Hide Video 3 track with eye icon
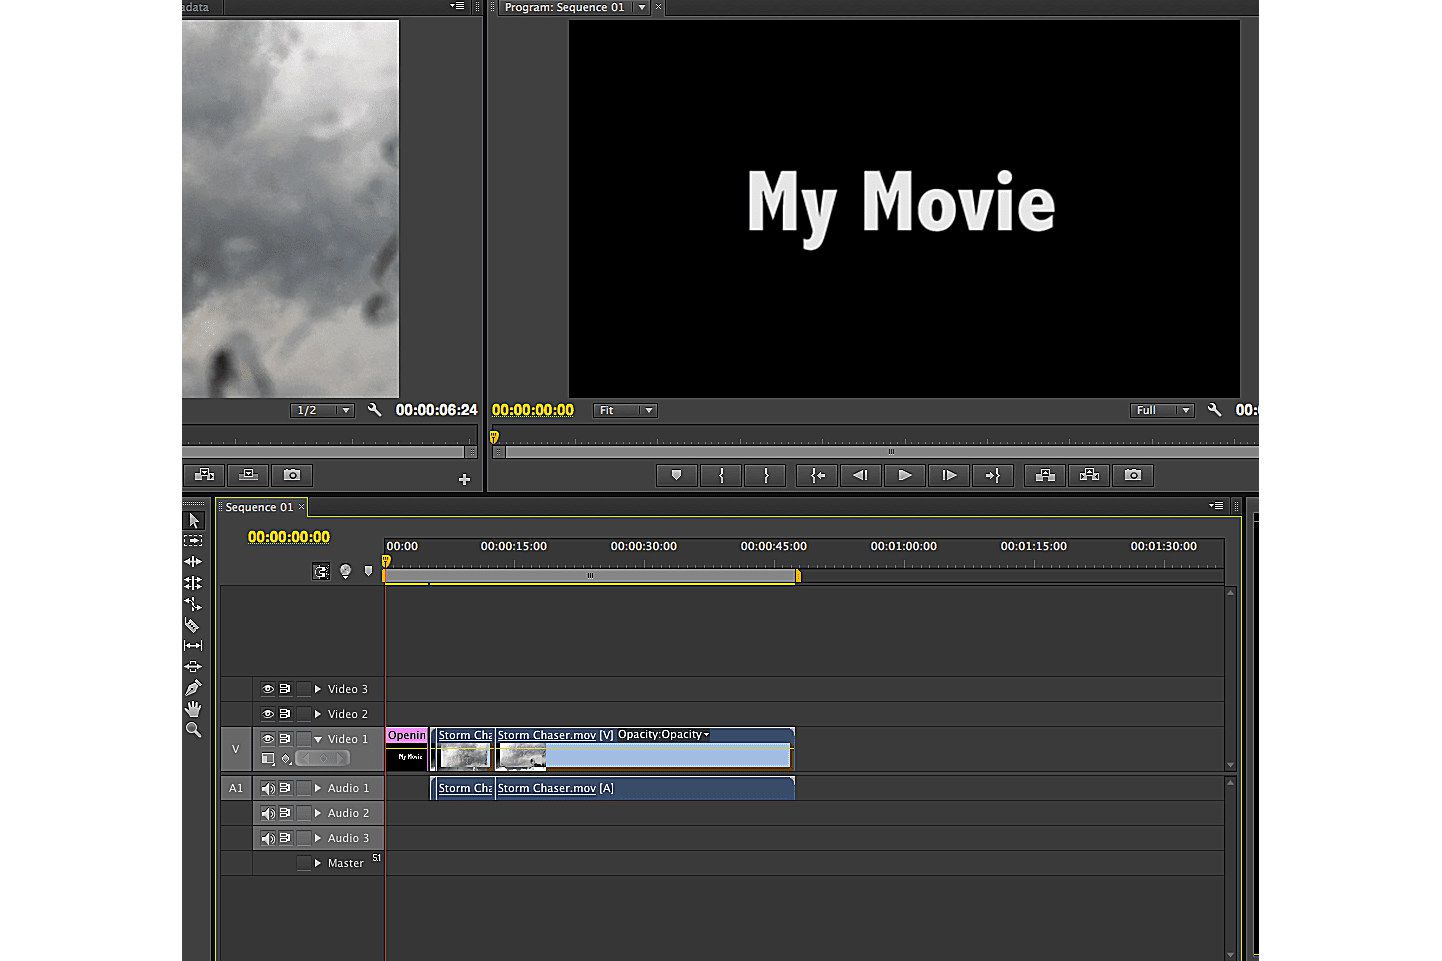The image size is (1442, 961). [268, 689]
